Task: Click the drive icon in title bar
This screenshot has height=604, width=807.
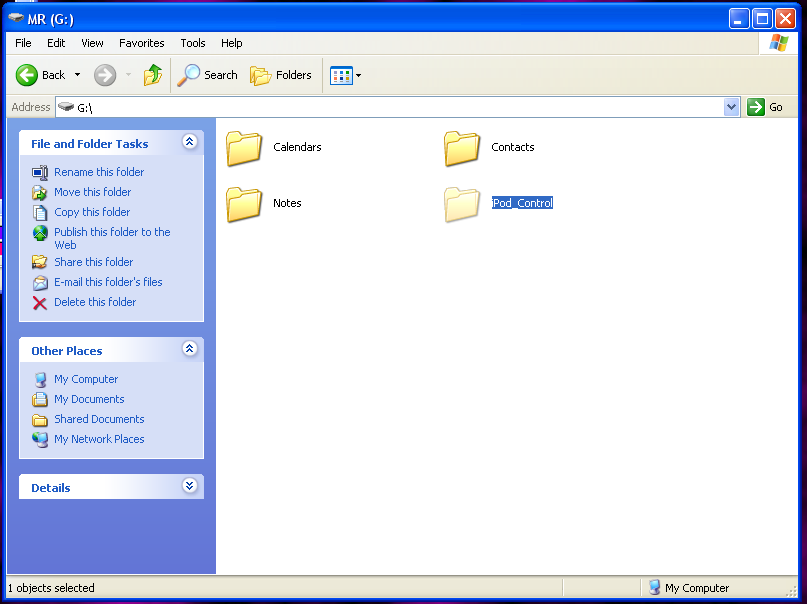Action: [16, 19]
